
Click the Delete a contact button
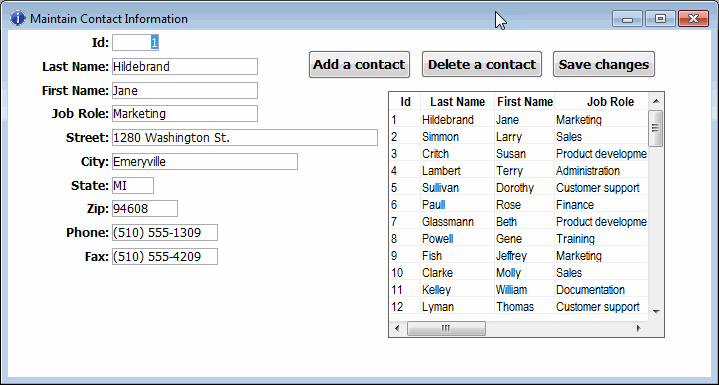click(x=481, y=65)
